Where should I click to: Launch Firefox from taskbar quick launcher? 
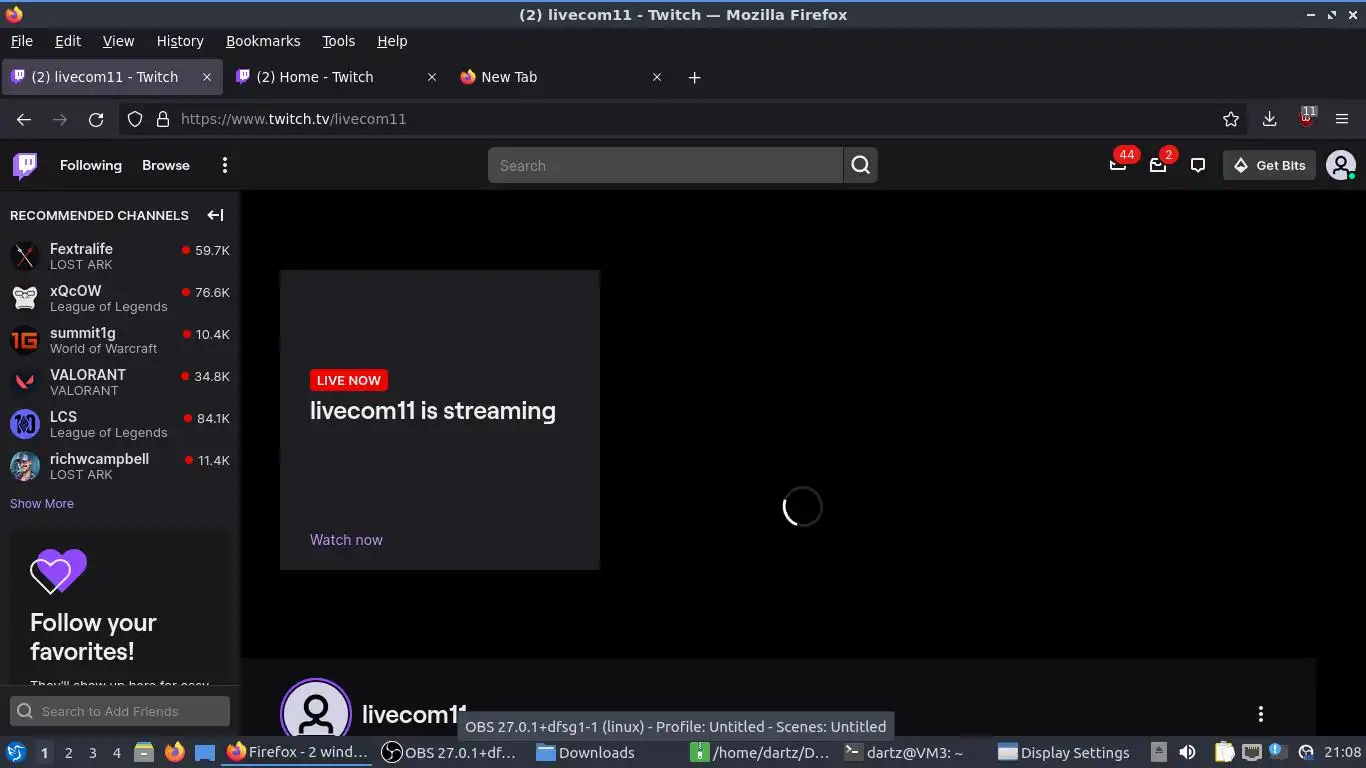pyautogui.click(x=175, y=752)
